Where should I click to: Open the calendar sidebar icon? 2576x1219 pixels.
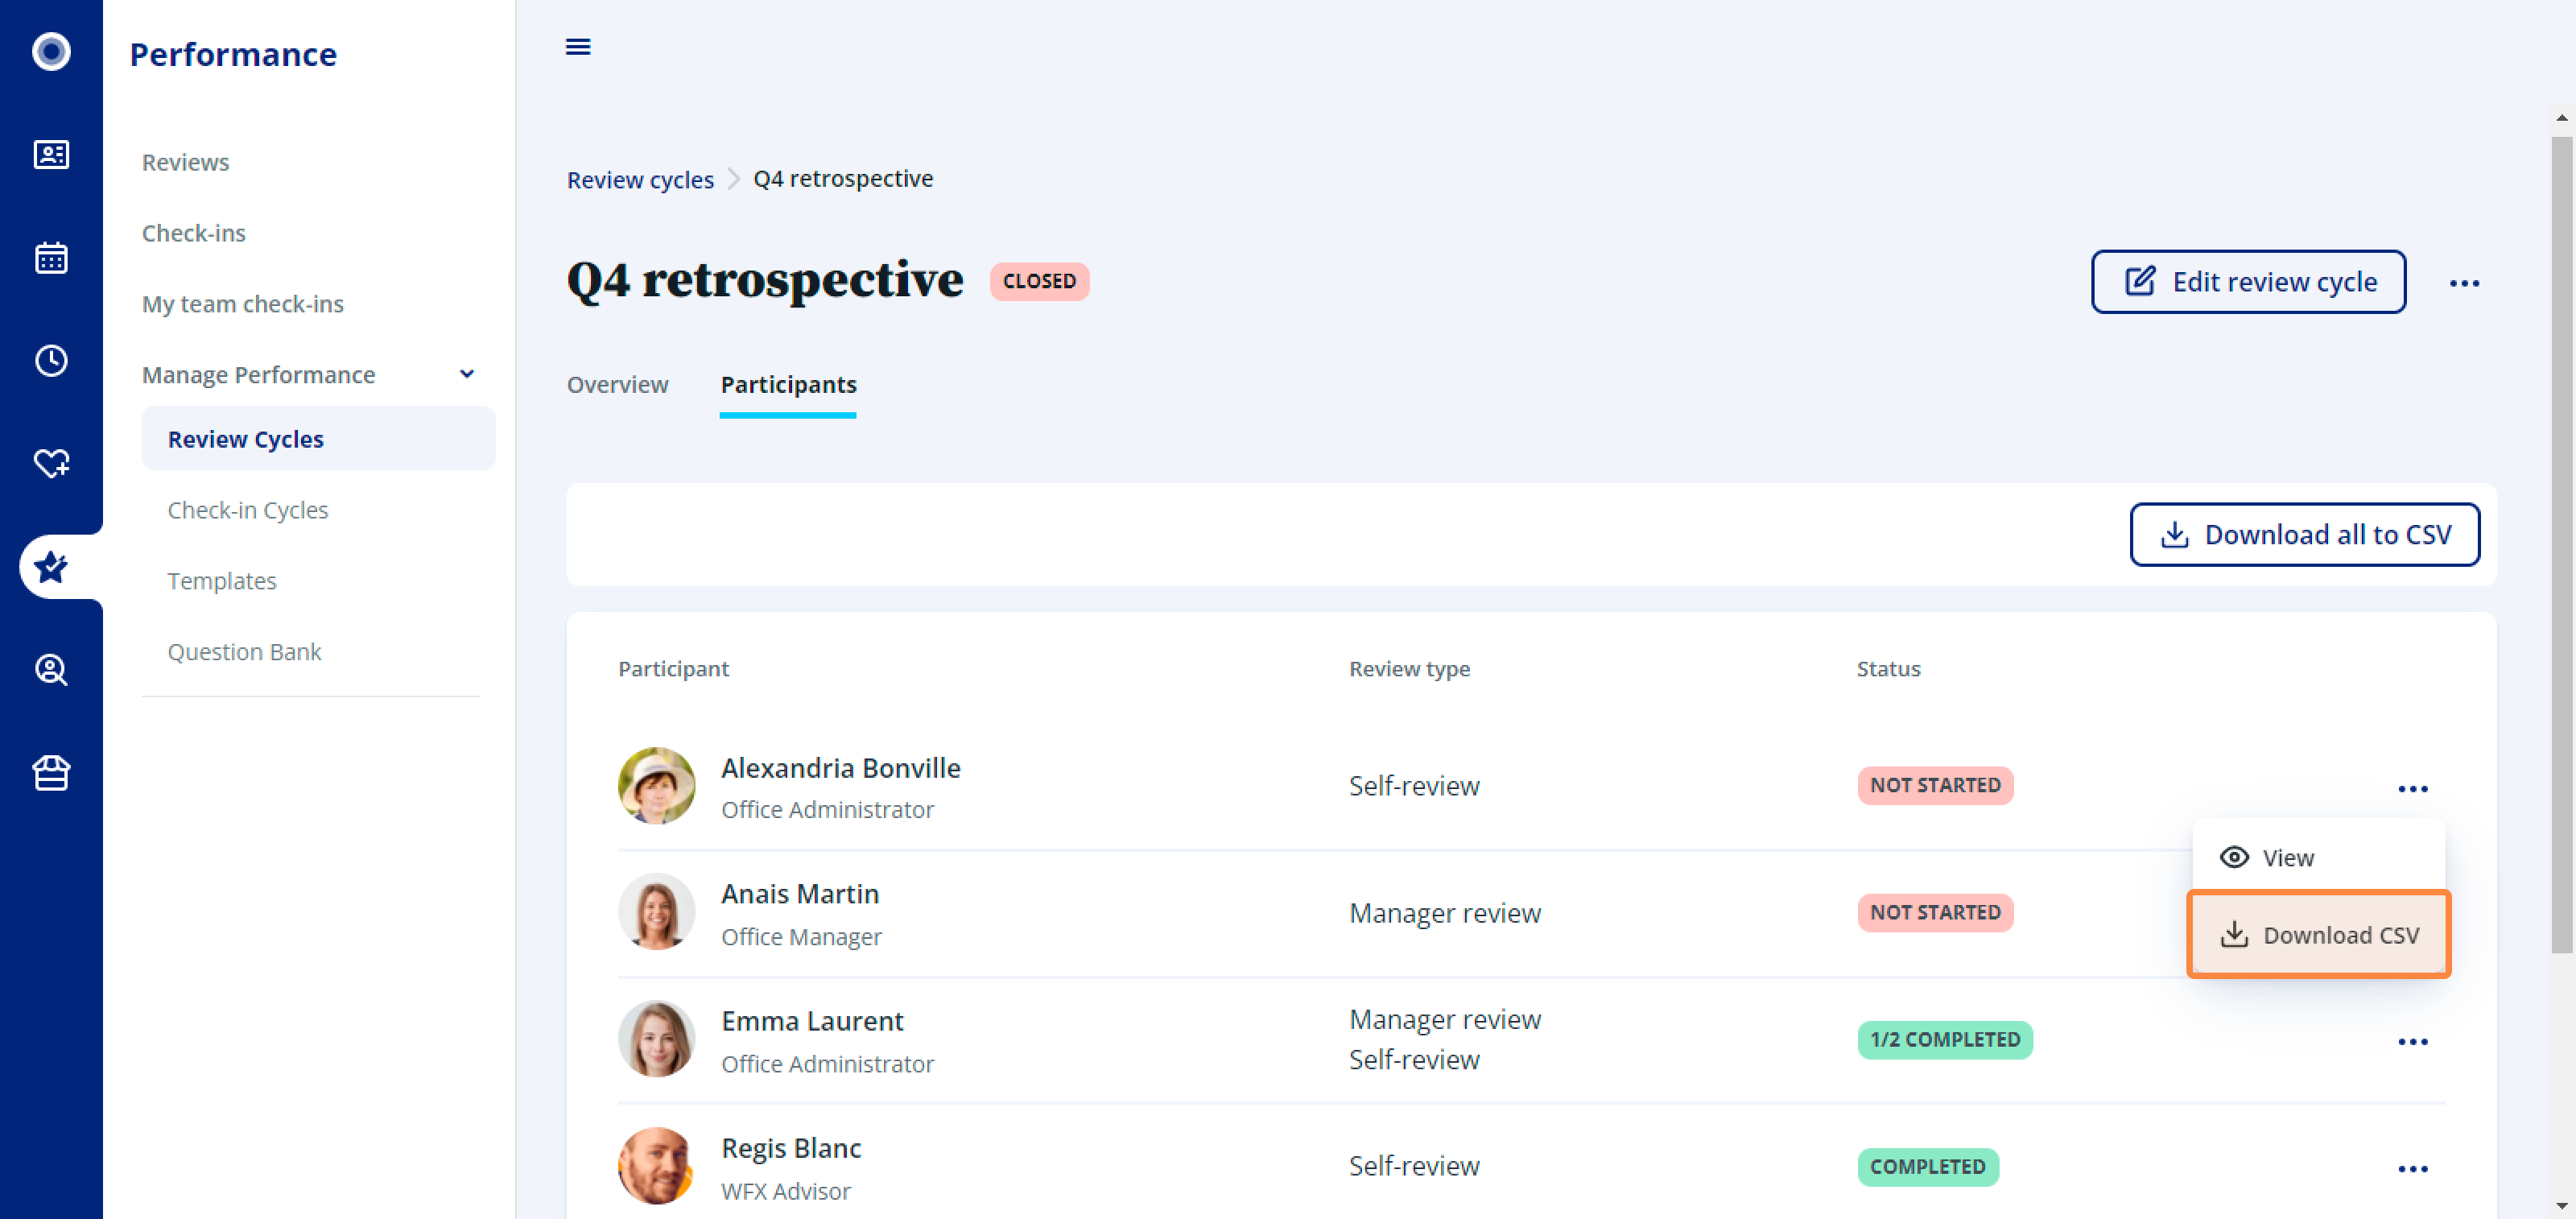point(51,258)
